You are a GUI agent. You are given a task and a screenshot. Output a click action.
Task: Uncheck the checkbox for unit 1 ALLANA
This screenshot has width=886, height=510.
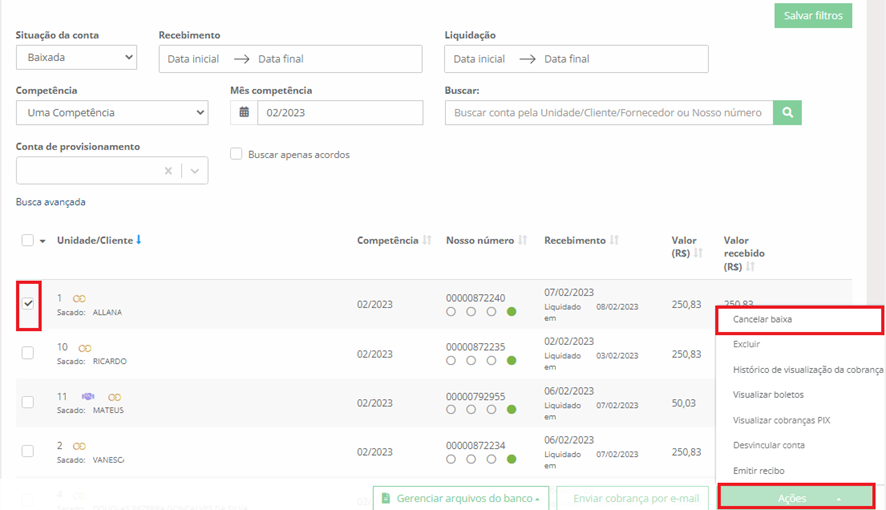pyautogui.click(x=28, y=304)
